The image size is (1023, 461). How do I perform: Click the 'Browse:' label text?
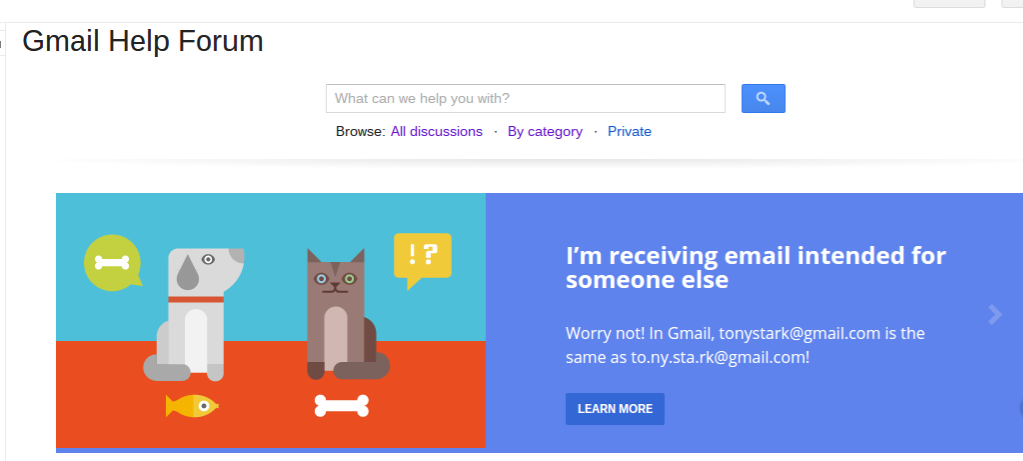(x=361, y=132)
